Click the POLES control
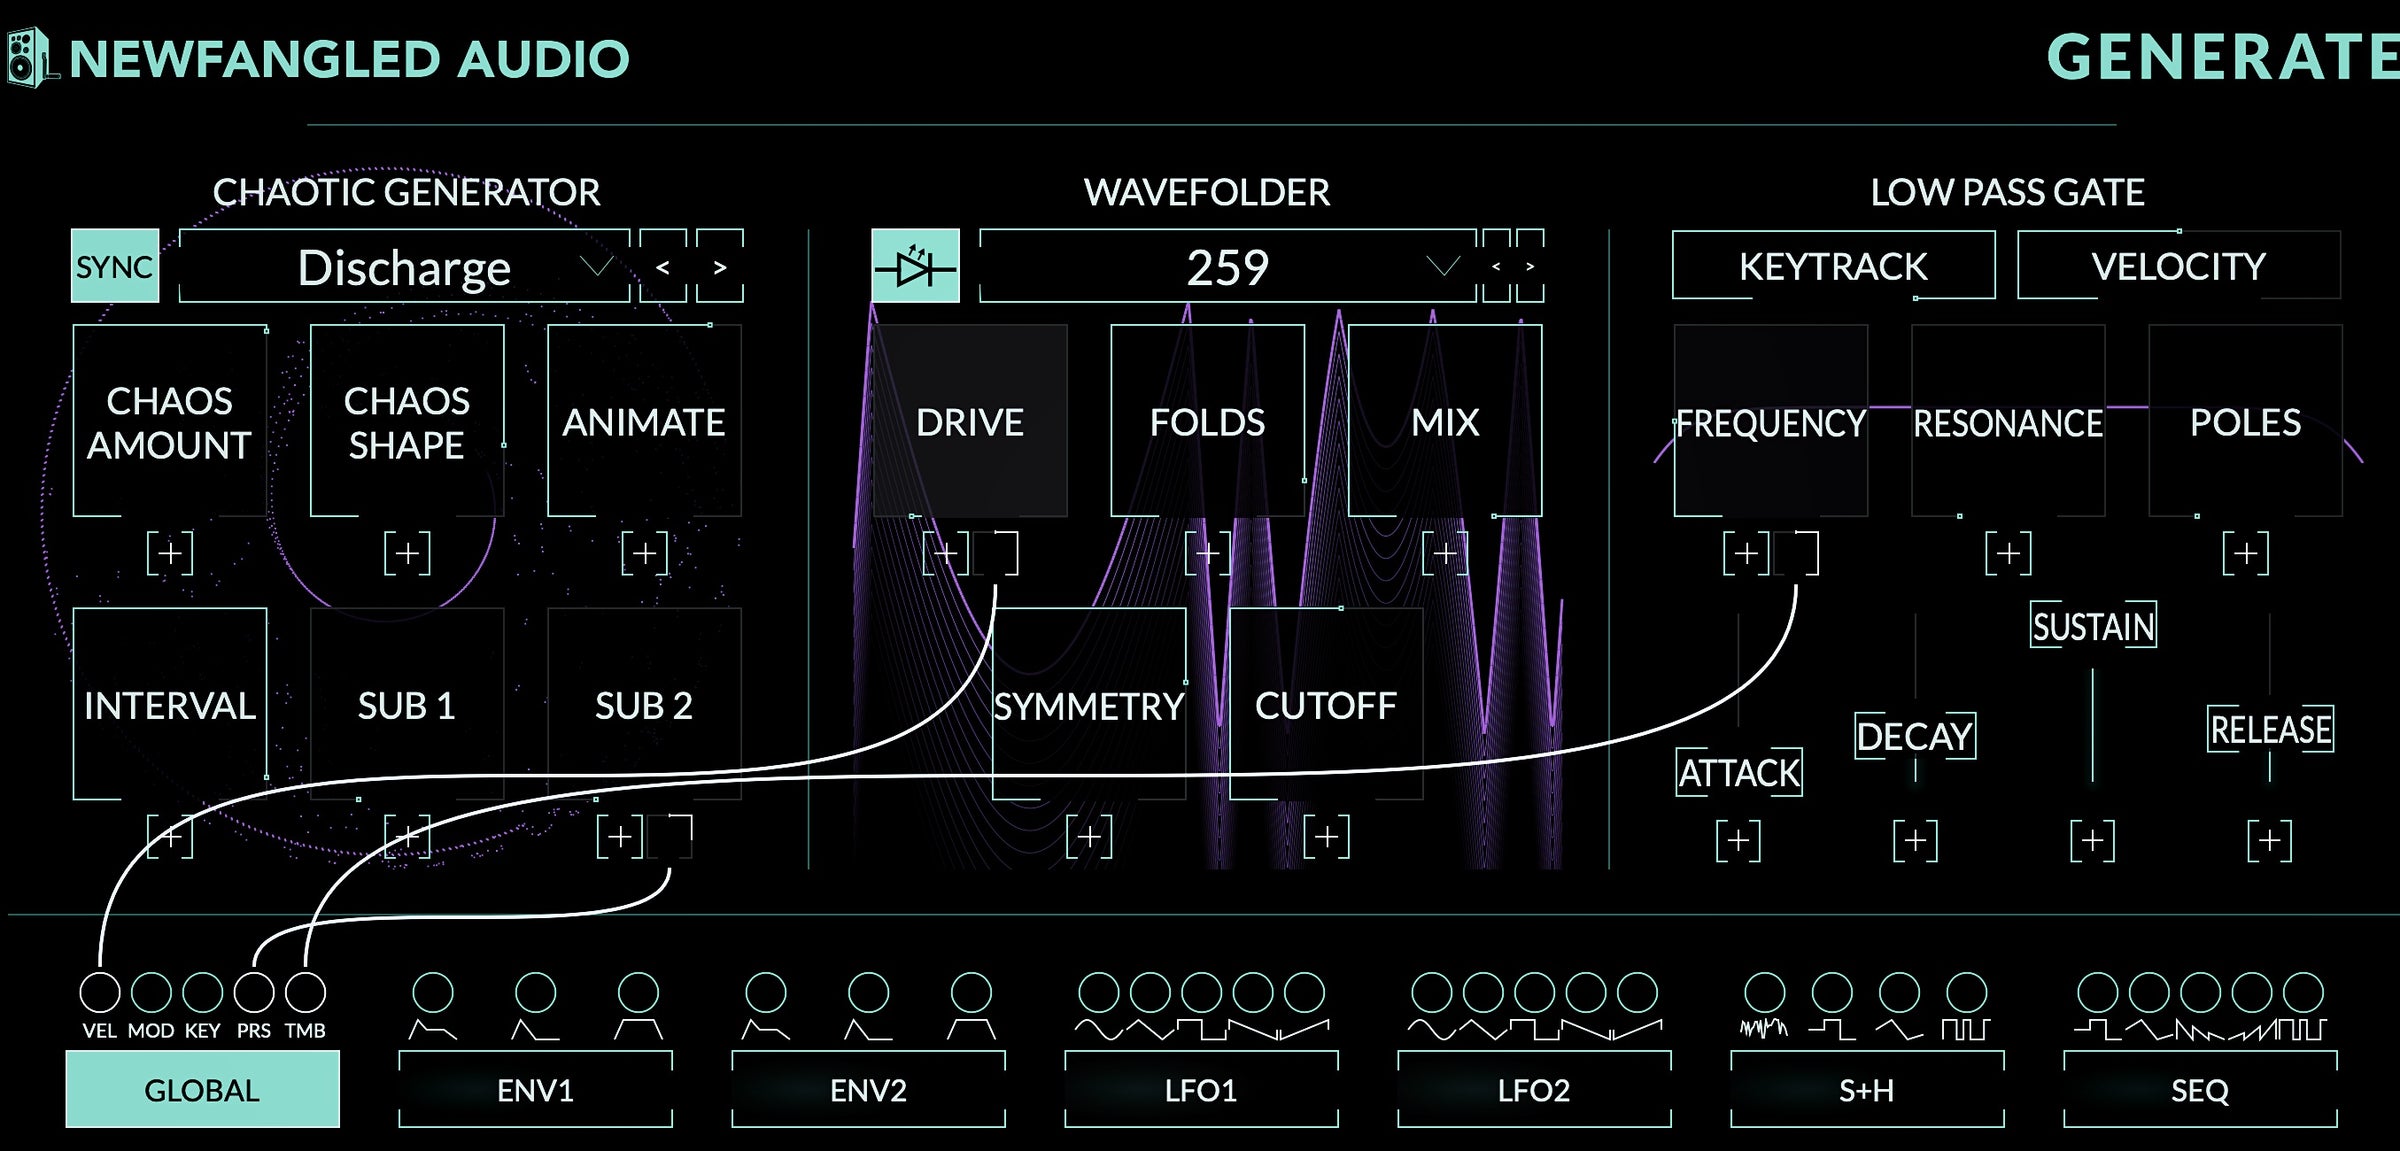The image size is (2400, 1151). point(2246,421)
